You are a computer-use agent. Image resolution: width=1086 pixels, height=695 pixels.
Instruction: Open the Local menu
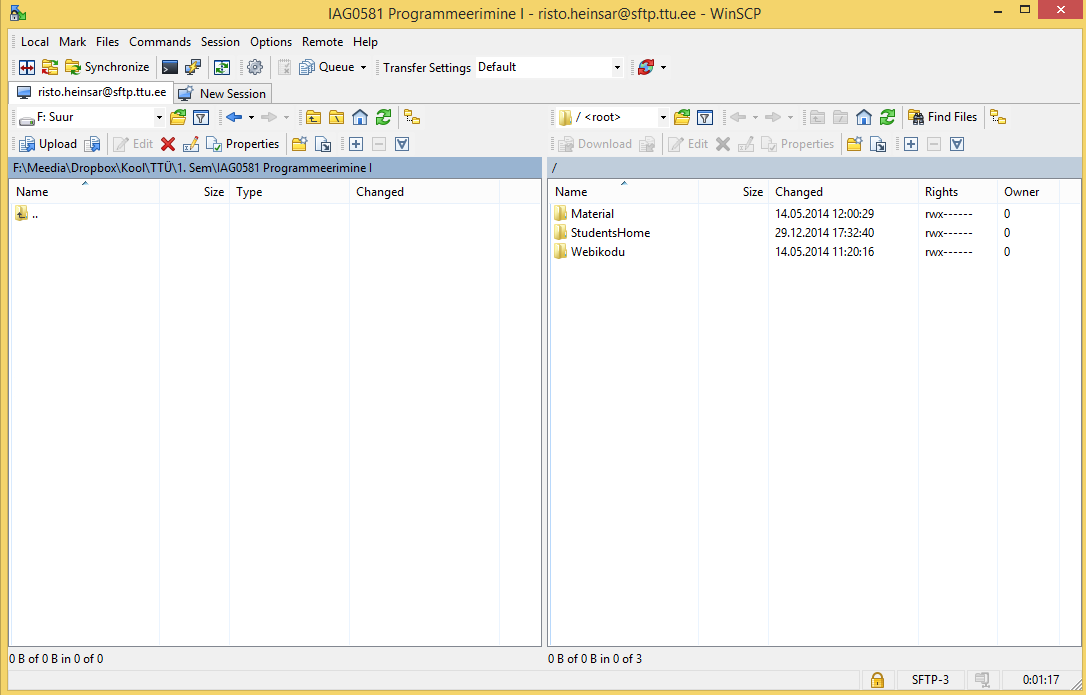tap(35, 42)
